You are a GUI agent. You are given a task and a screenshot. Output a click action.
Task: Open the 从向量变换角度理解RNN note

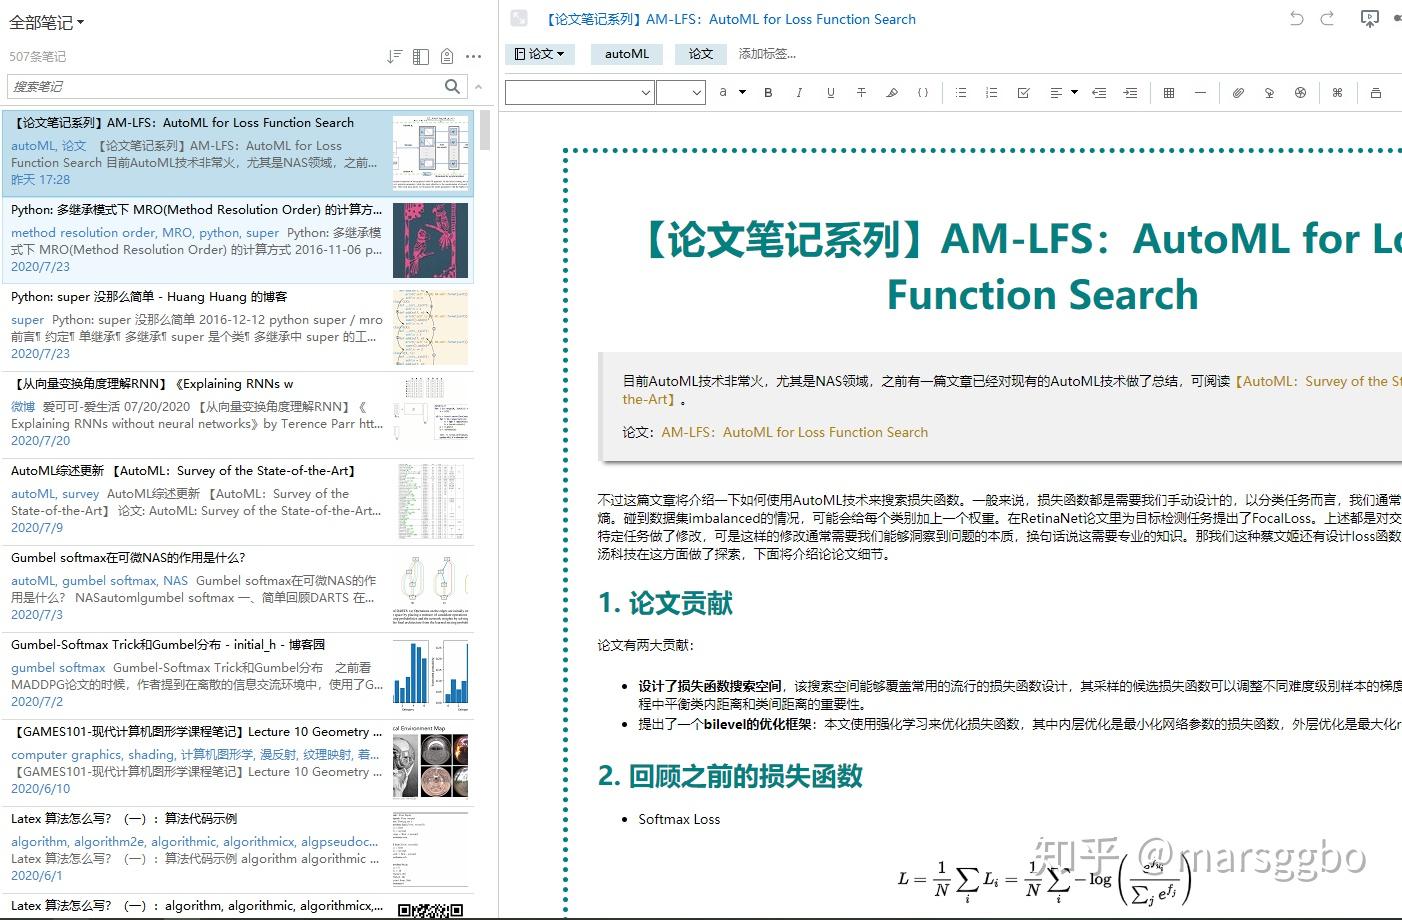pyautogui.click(x=238, y=414)
